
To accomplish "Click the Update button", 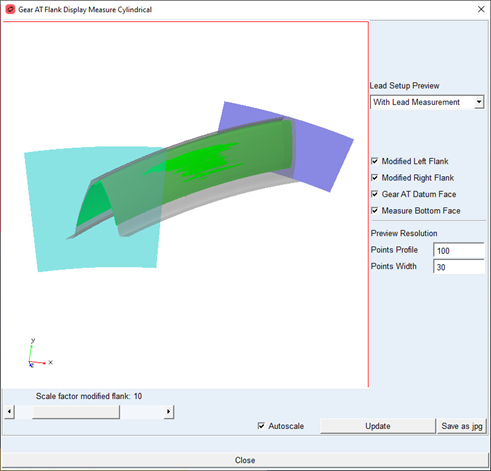I will tap(378, 426).
